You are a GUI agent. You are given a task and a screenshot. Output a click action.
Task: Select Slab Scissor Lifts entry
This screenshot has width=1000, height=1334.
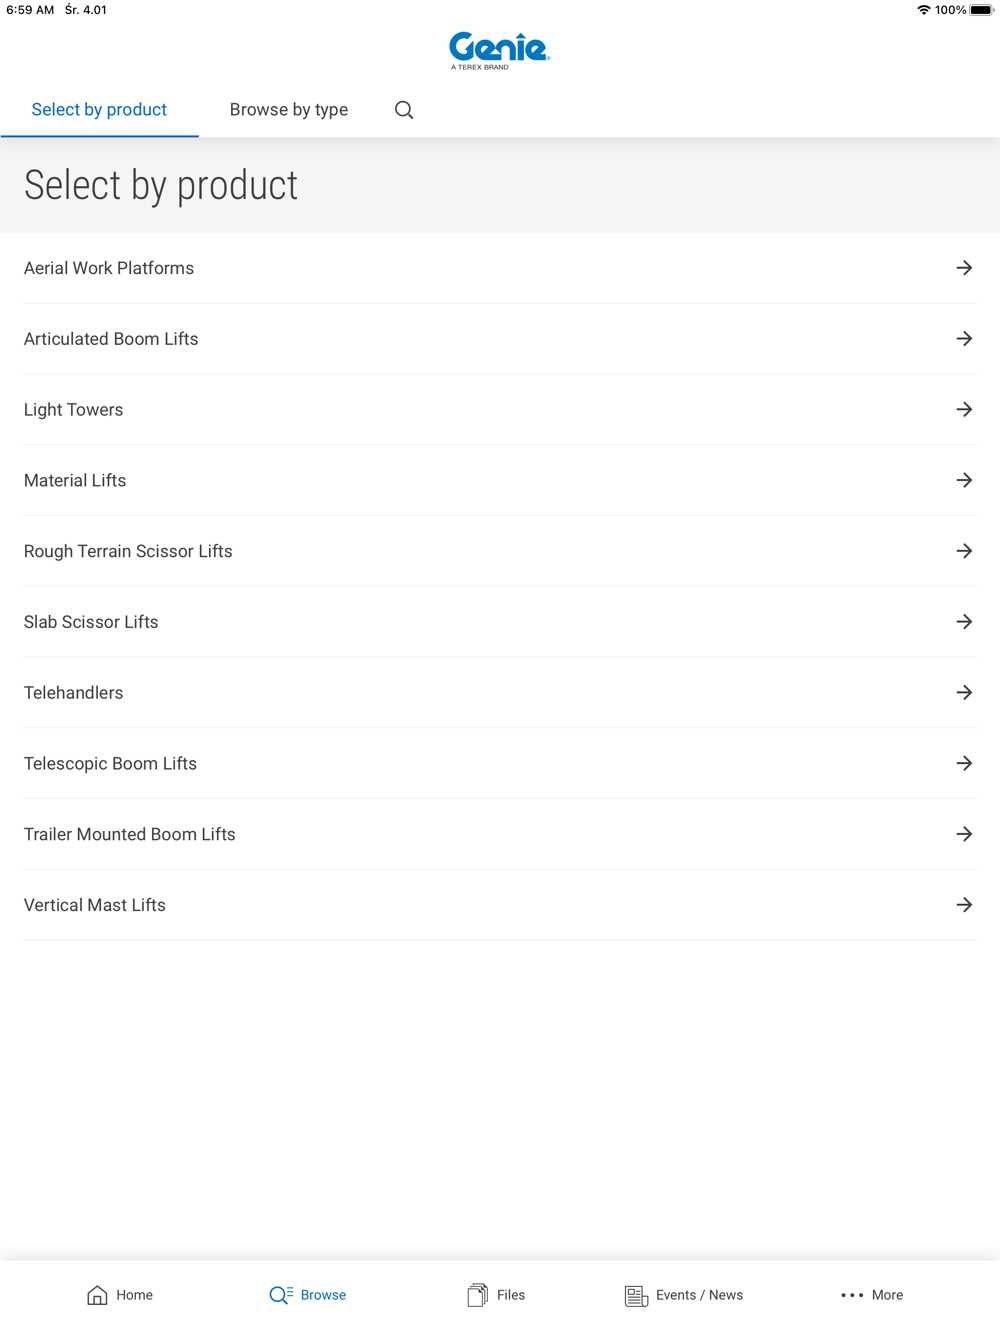click(91, 622)
